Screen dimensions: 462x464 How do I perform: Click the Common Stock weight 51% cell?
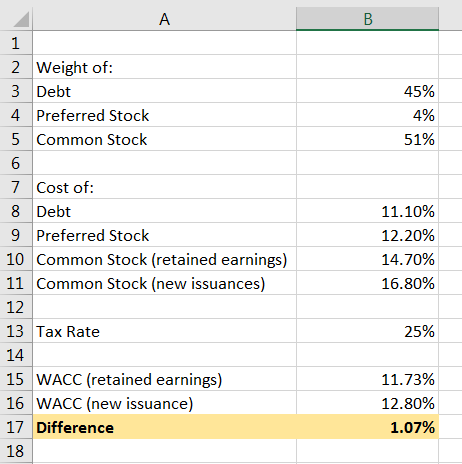[x=367, y=139]
